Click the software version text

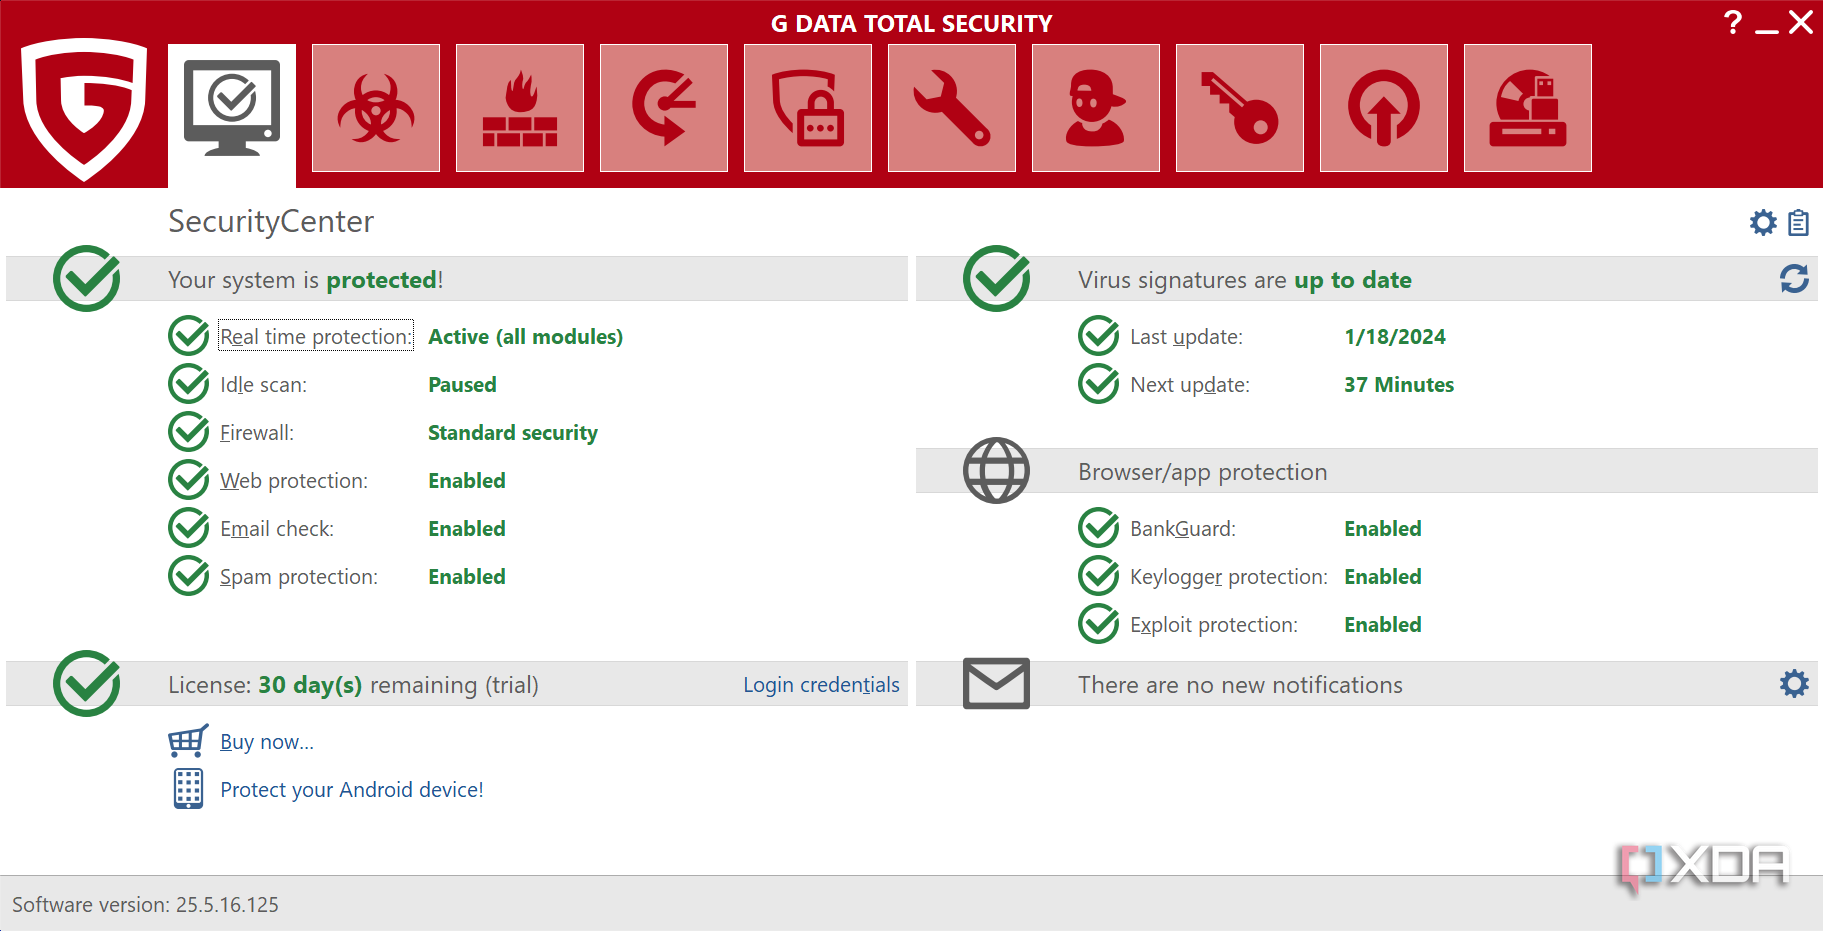click(x=146, y=905)
